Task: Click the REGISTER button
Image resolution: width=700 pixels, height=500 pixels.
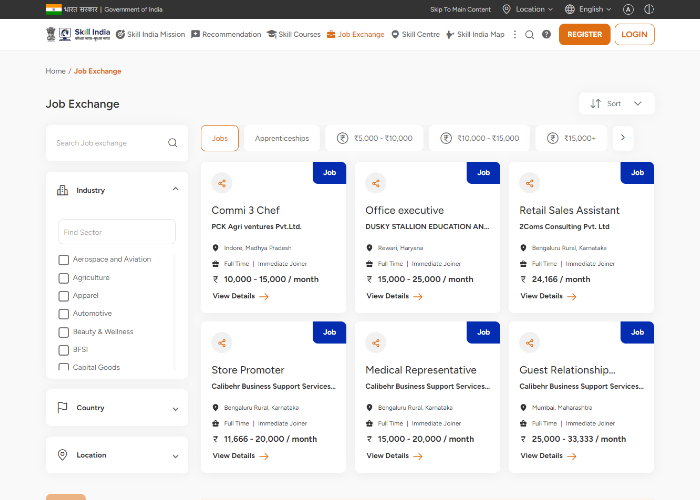Action: coord(584,34)
